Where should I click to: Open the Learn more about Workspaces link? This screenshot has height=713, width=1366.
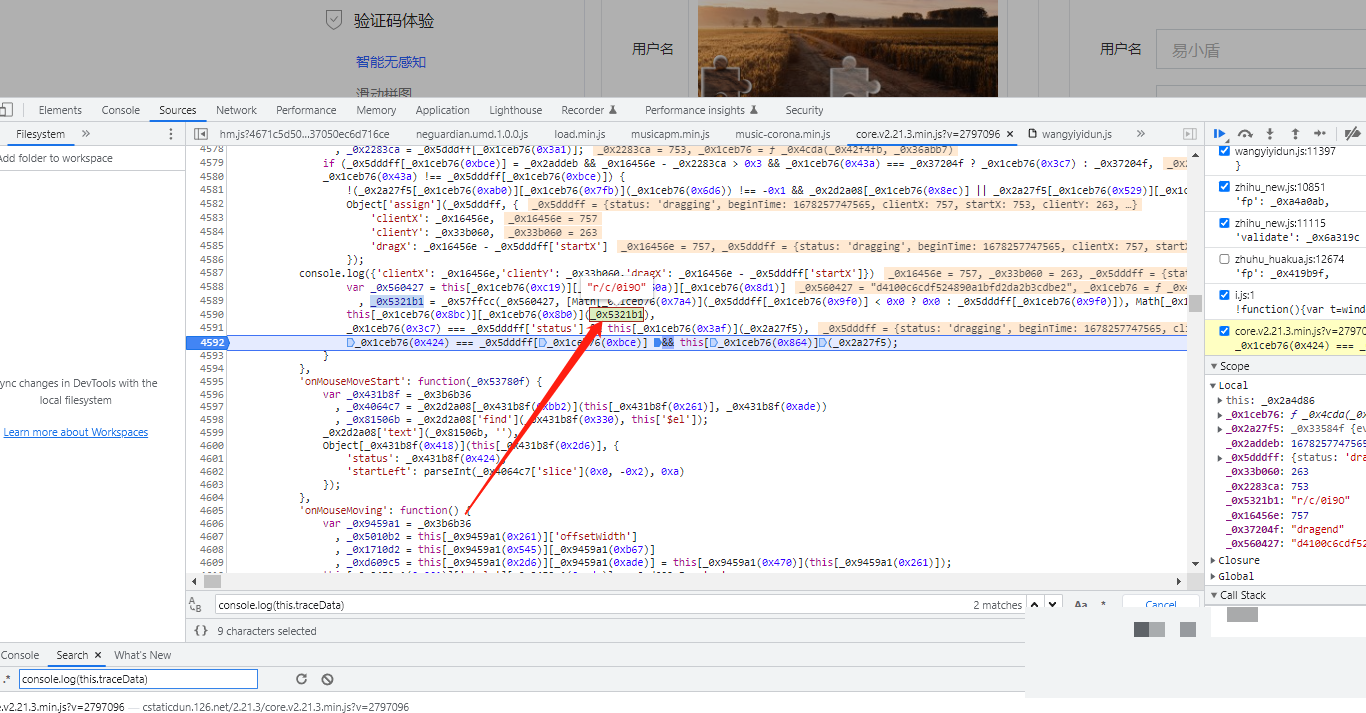click(x=76, y=432)
